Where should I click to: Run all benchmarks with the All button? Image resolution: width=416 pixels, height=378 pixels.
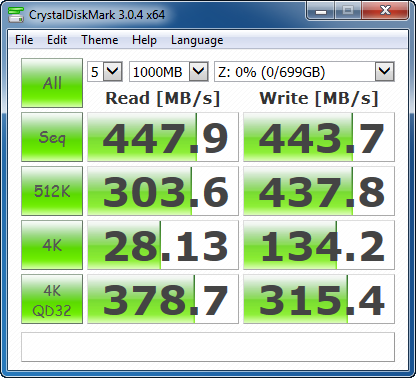coord(52,83)
